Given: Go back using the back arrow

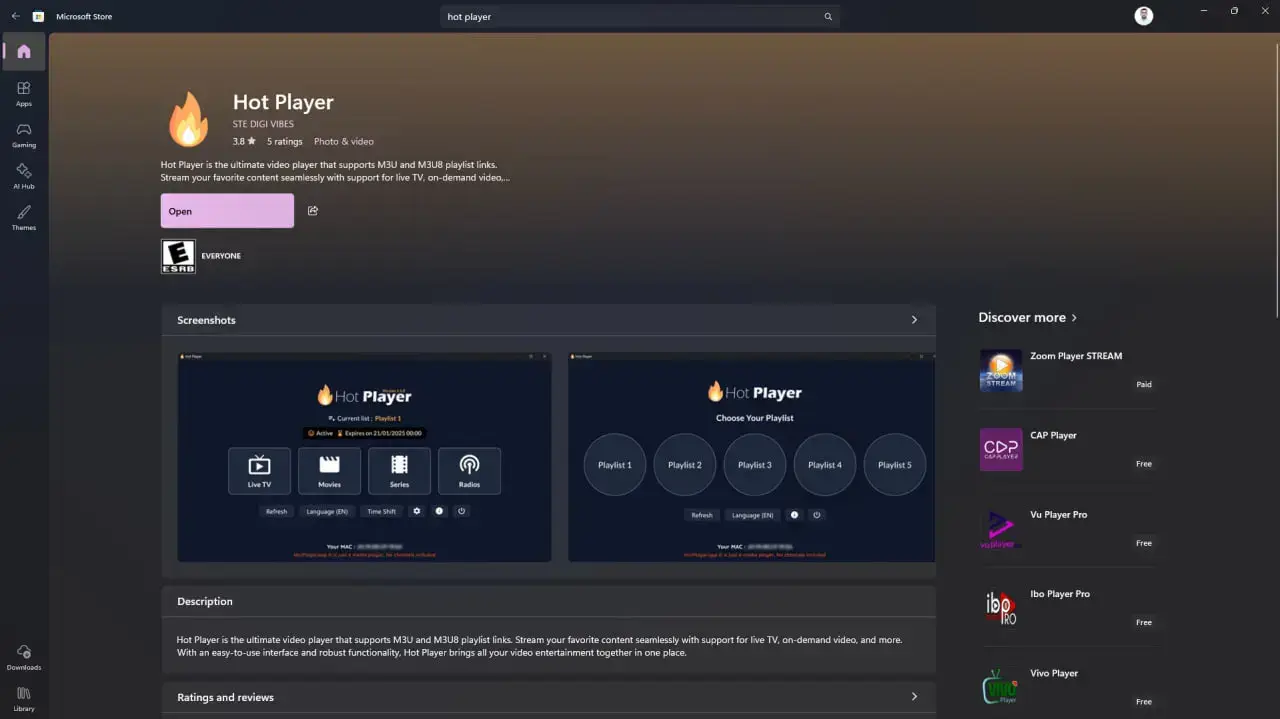Looking at the screenshot, I should coord(15,16).
